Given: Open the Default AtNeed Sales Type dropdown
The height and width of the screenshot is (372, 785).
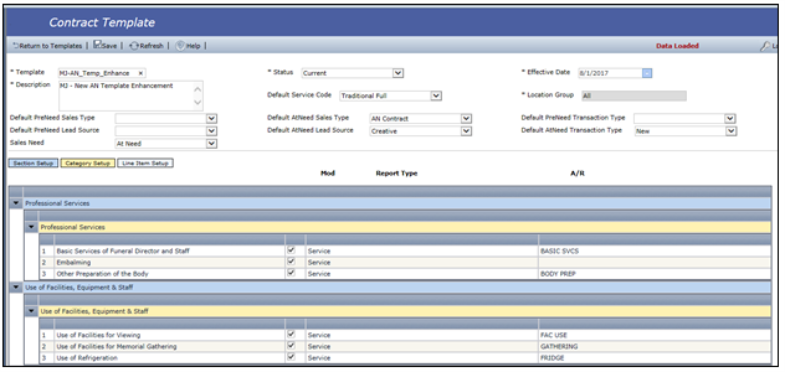Looking at the screenshot, I should pos(466,119).
